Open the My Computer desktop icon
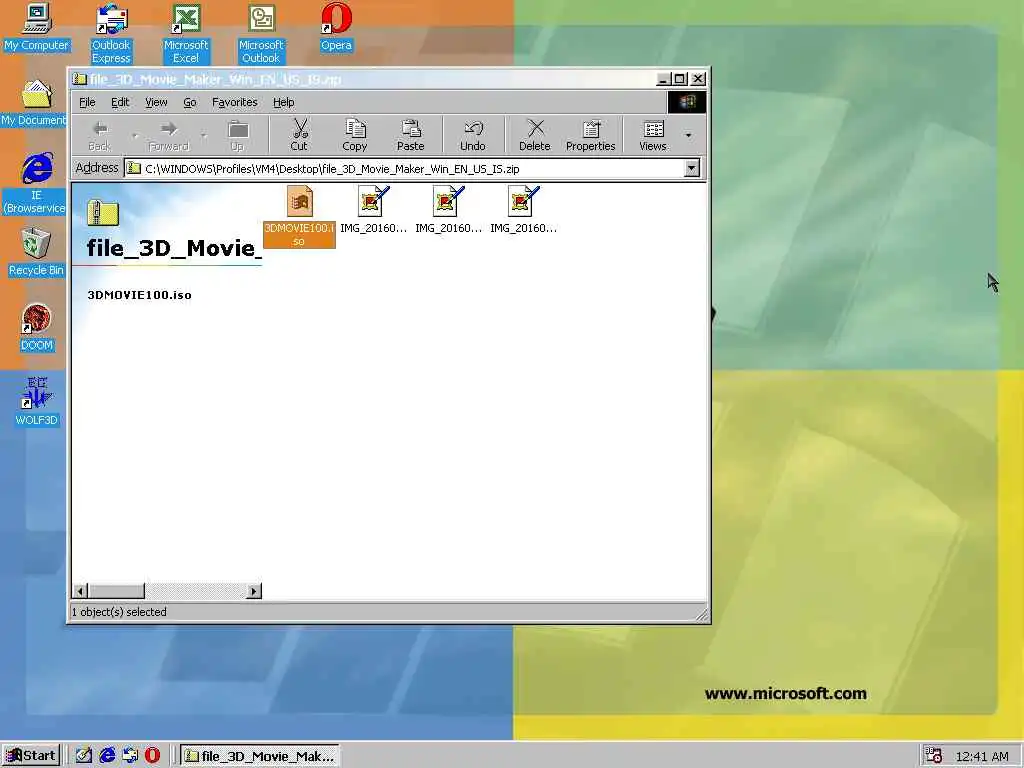This screenshot has width=1024, height=768. tap(37, 27)
